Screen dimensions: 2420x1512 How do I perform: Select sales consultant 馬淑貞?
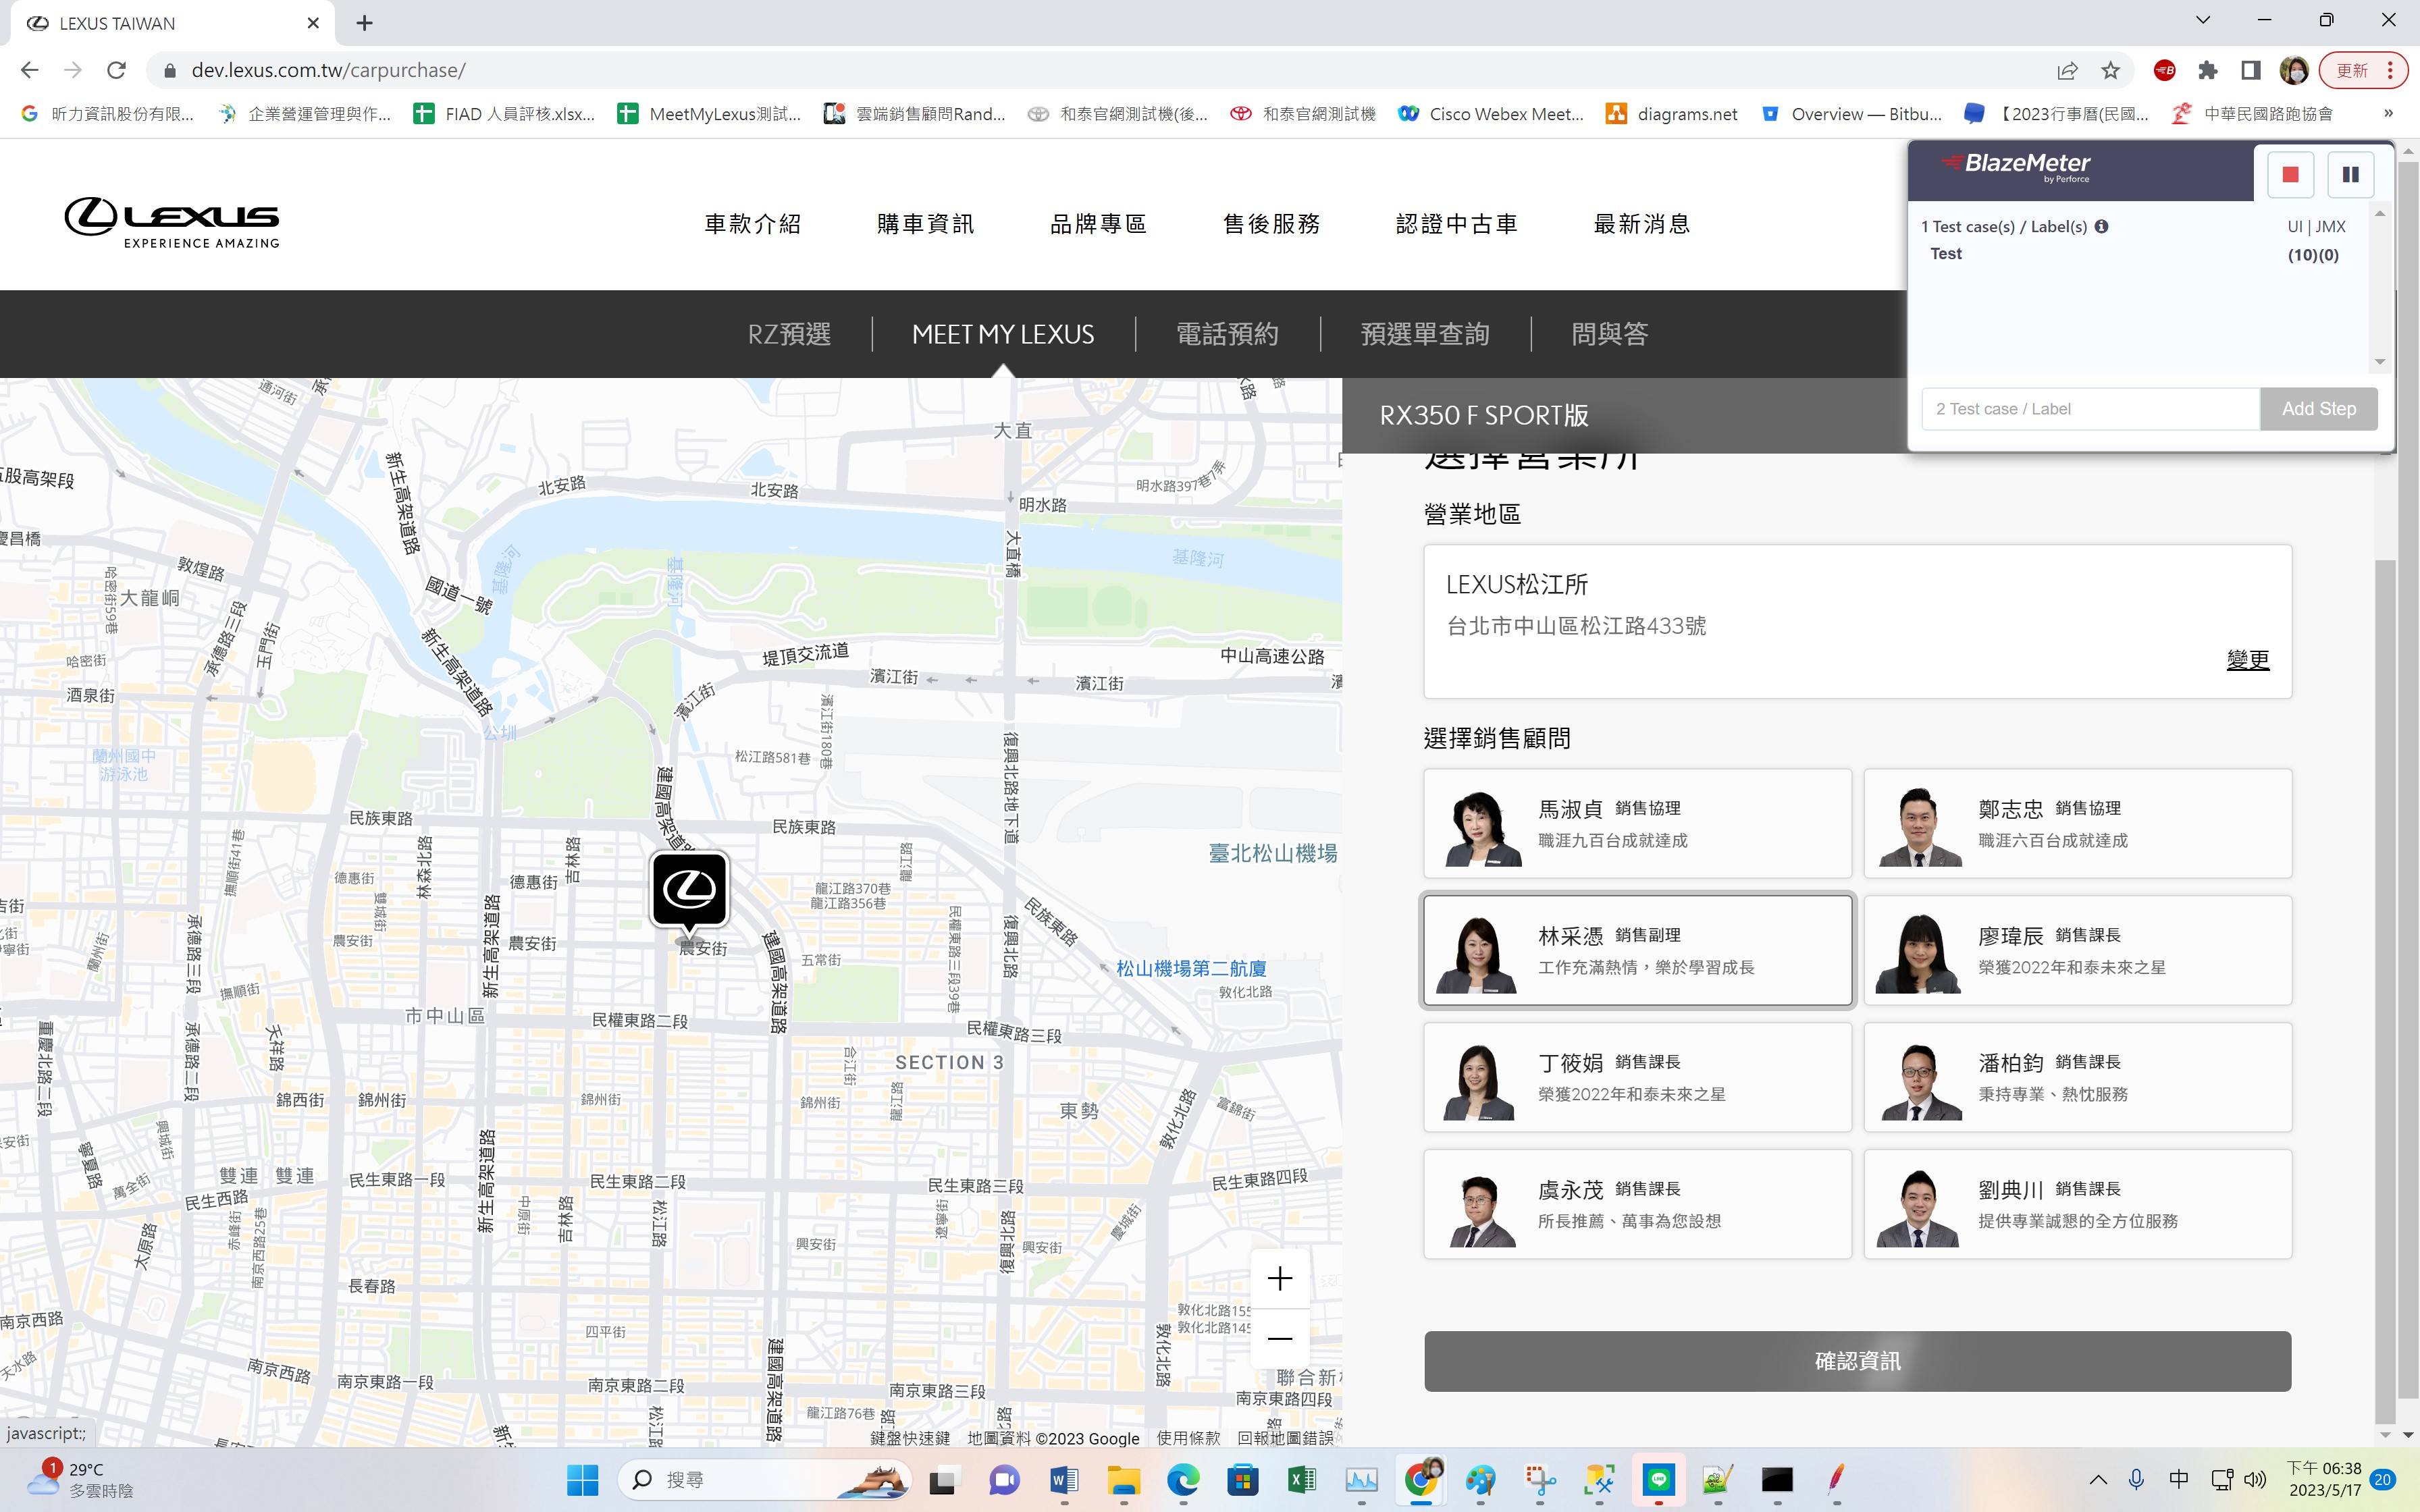[x=1637, y=823]
